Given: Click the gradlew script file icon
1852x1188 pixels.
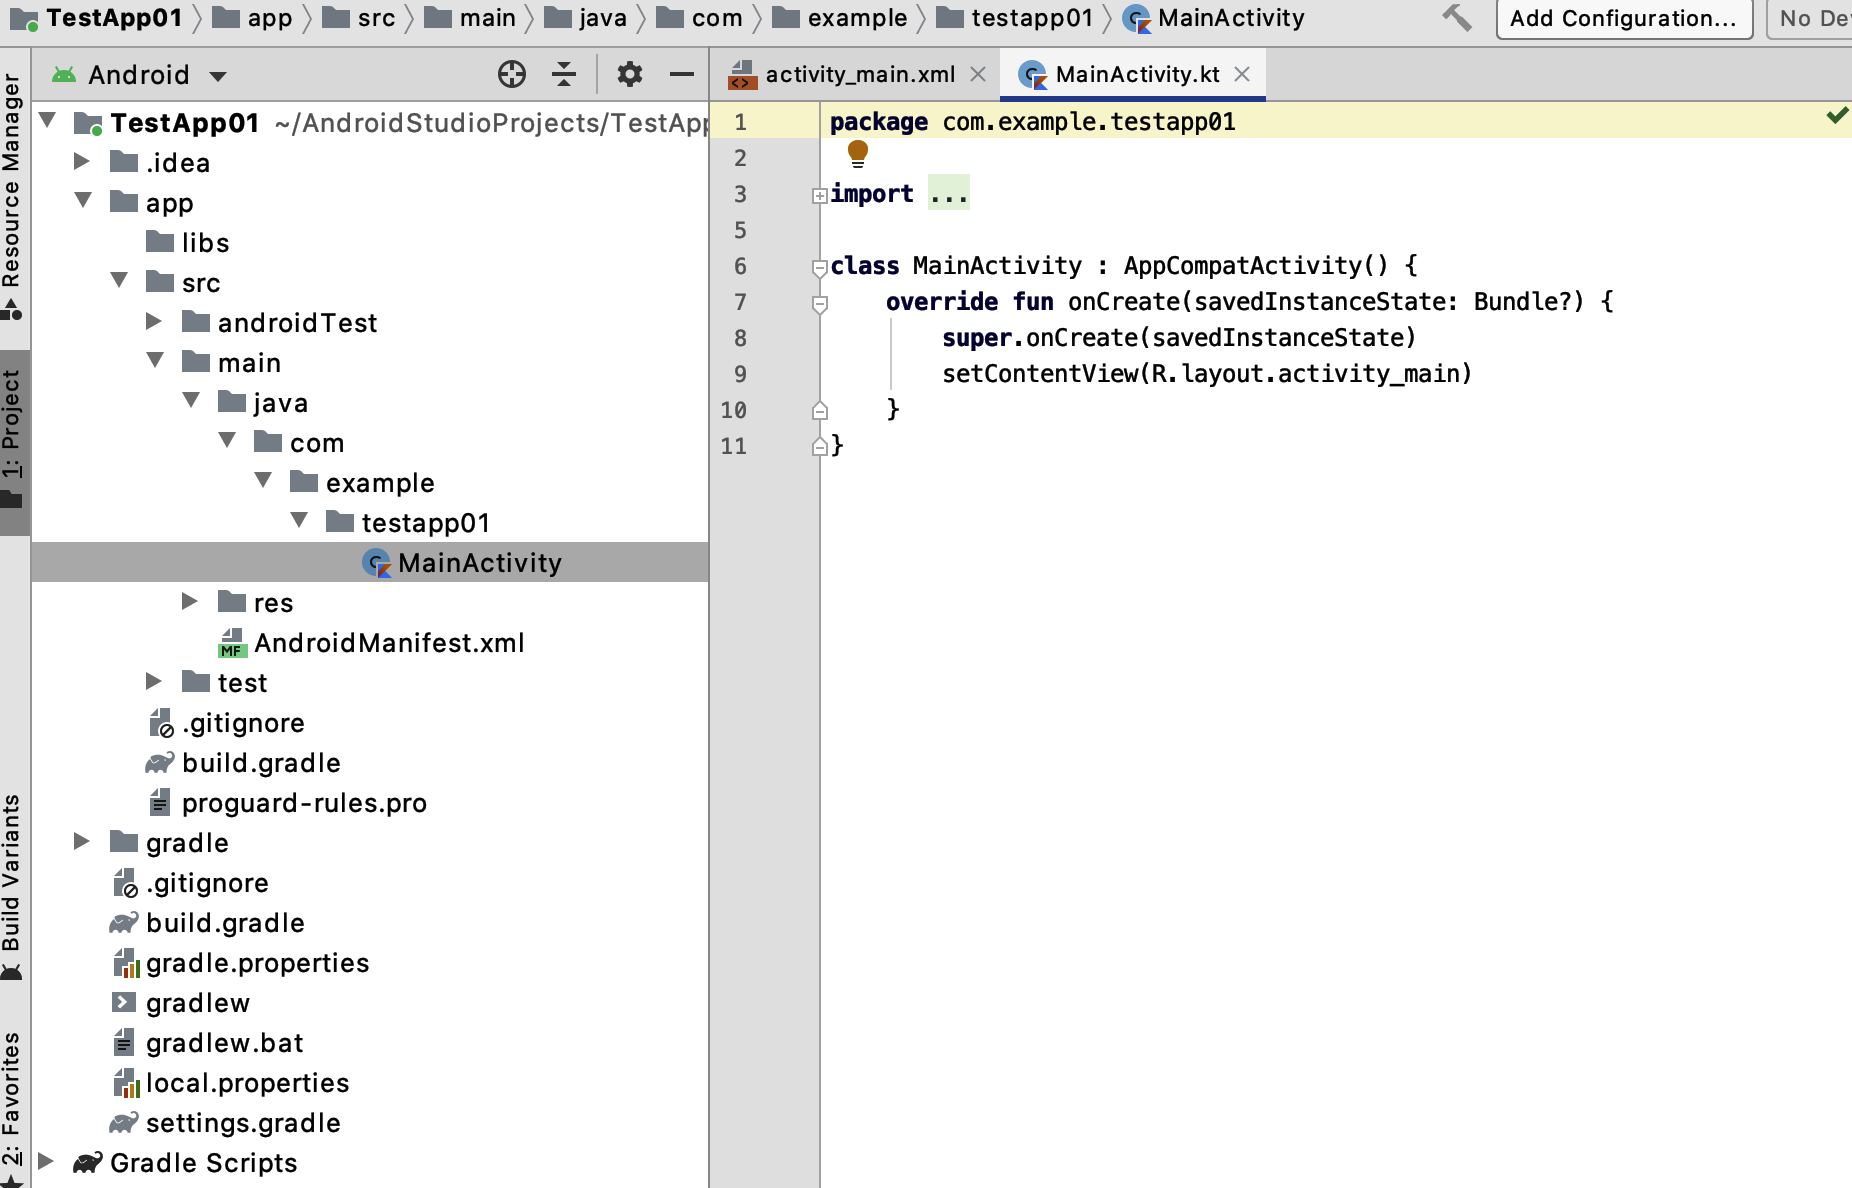Looking at the screenshot, I should (x=124, y=1002).
